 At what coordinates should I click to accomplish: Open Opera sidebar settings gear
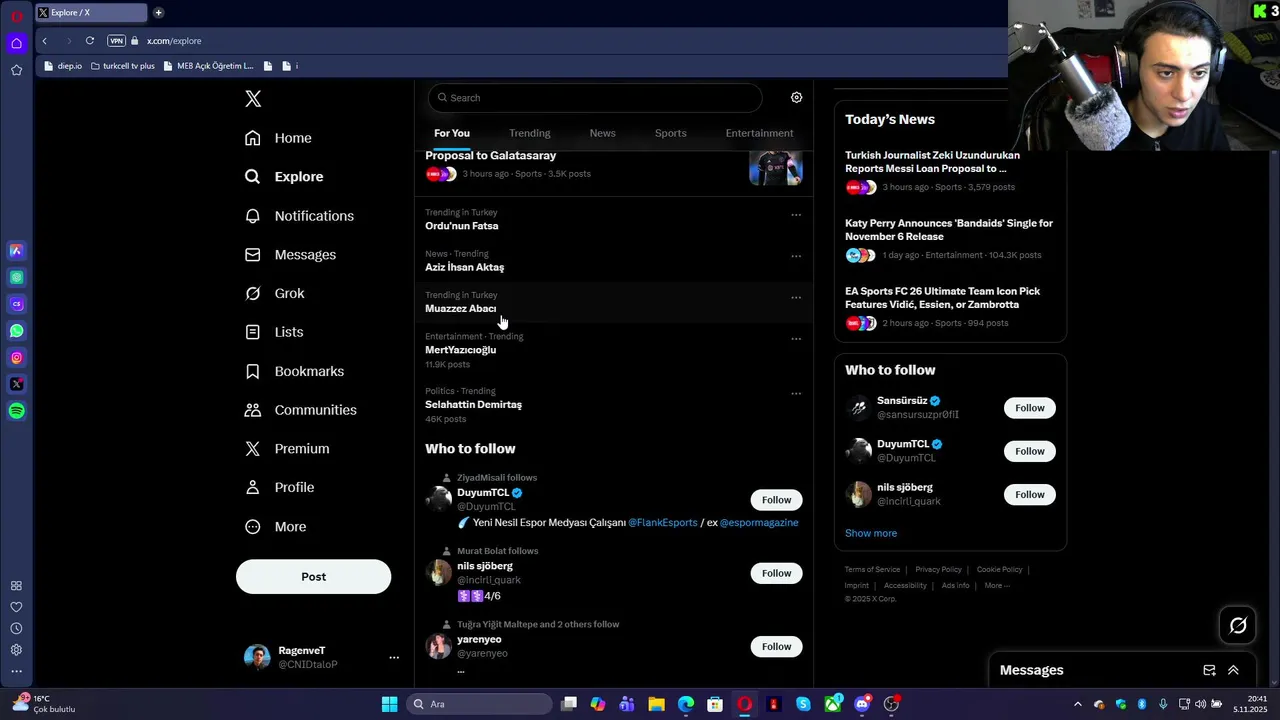(x=16, y=650)
